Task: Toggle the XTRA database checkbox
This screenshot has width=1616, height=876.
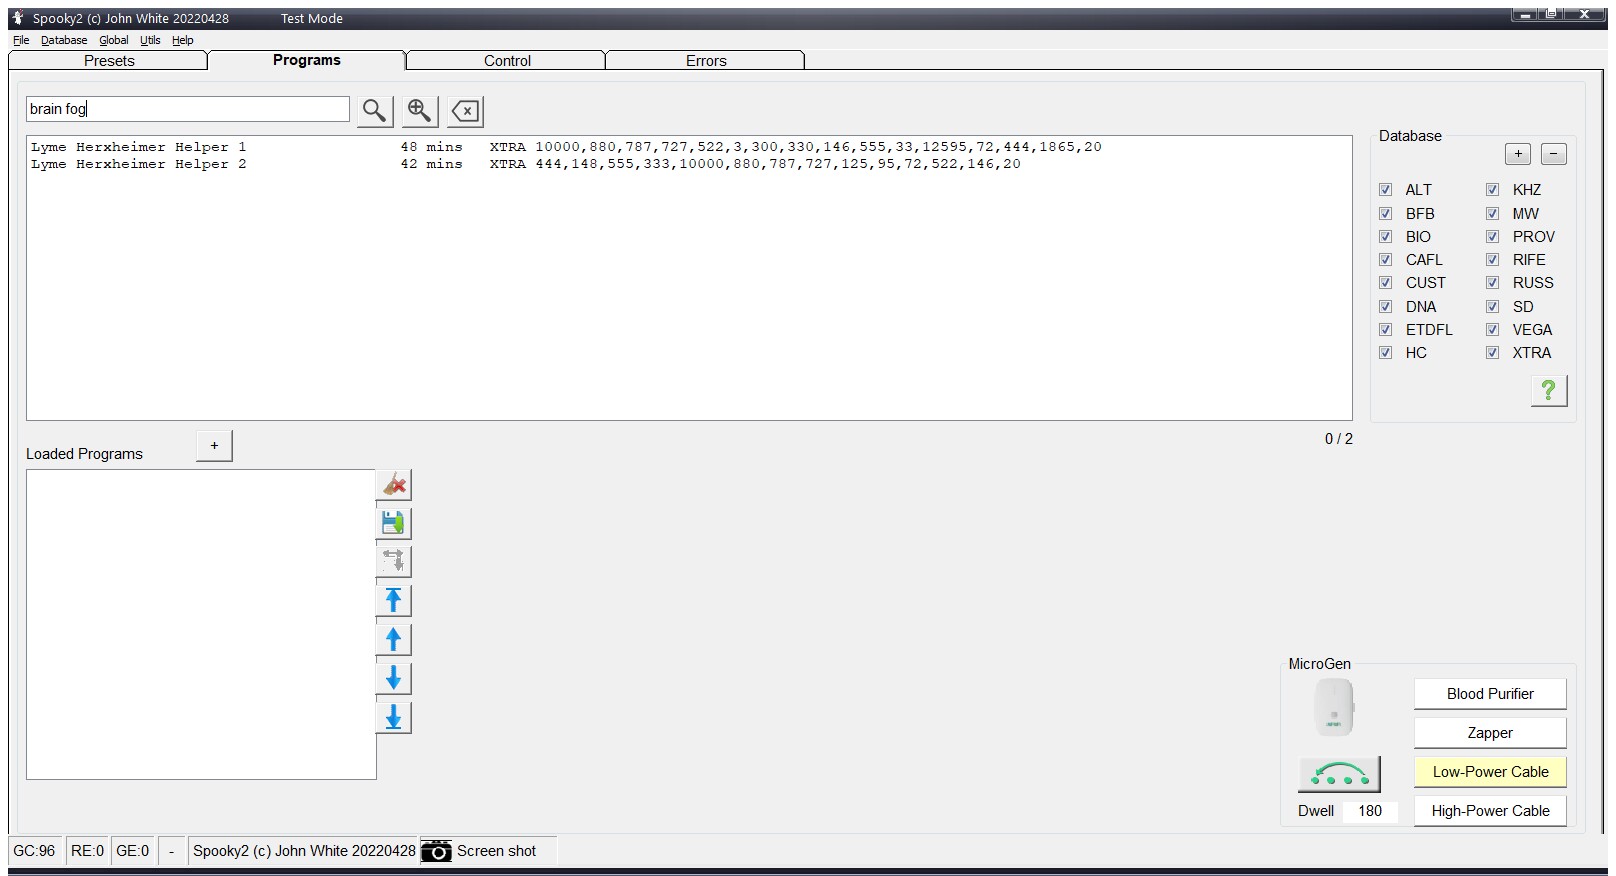Action: [x=1492, y=353]
